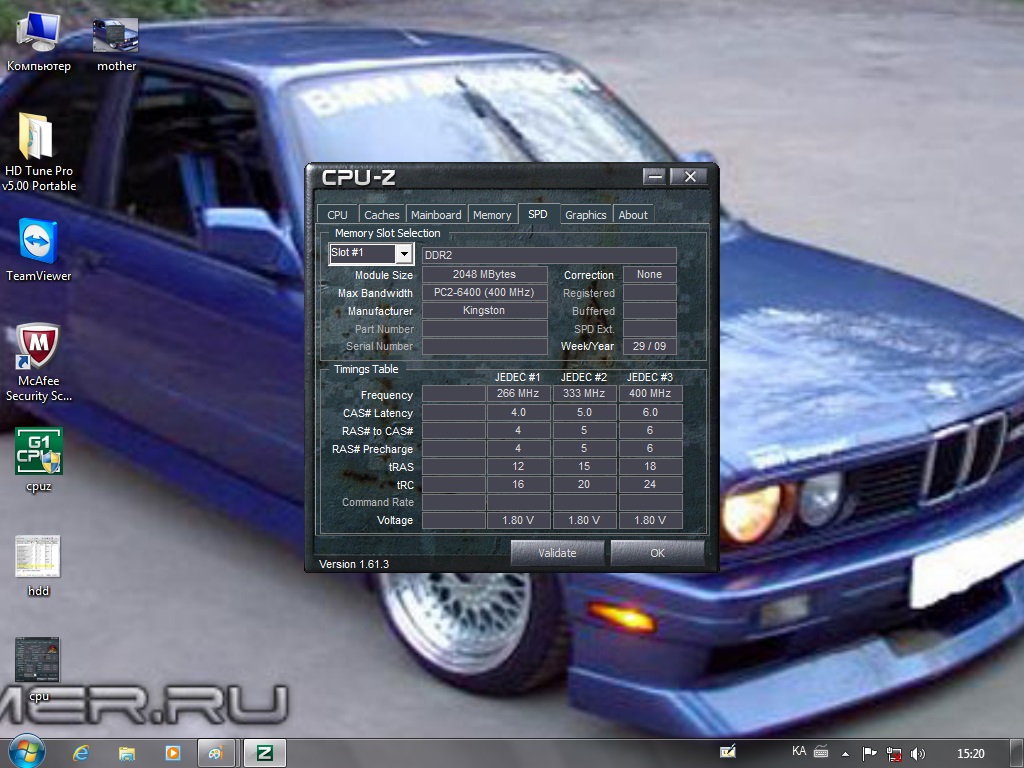Image resolution: width=1024 pixels, height=768 pixels.
Task: Select the SPD tab
Action: 538,214
